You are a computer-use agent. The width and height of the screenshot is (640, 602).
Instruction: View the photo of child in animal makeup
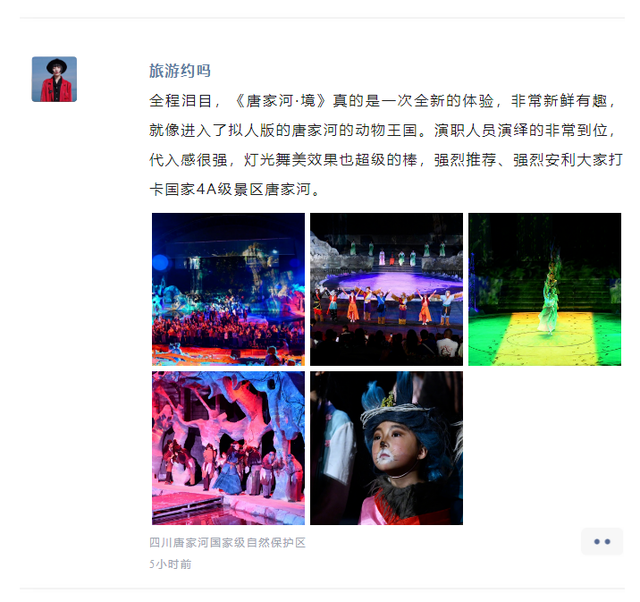[x=387, y=448]
